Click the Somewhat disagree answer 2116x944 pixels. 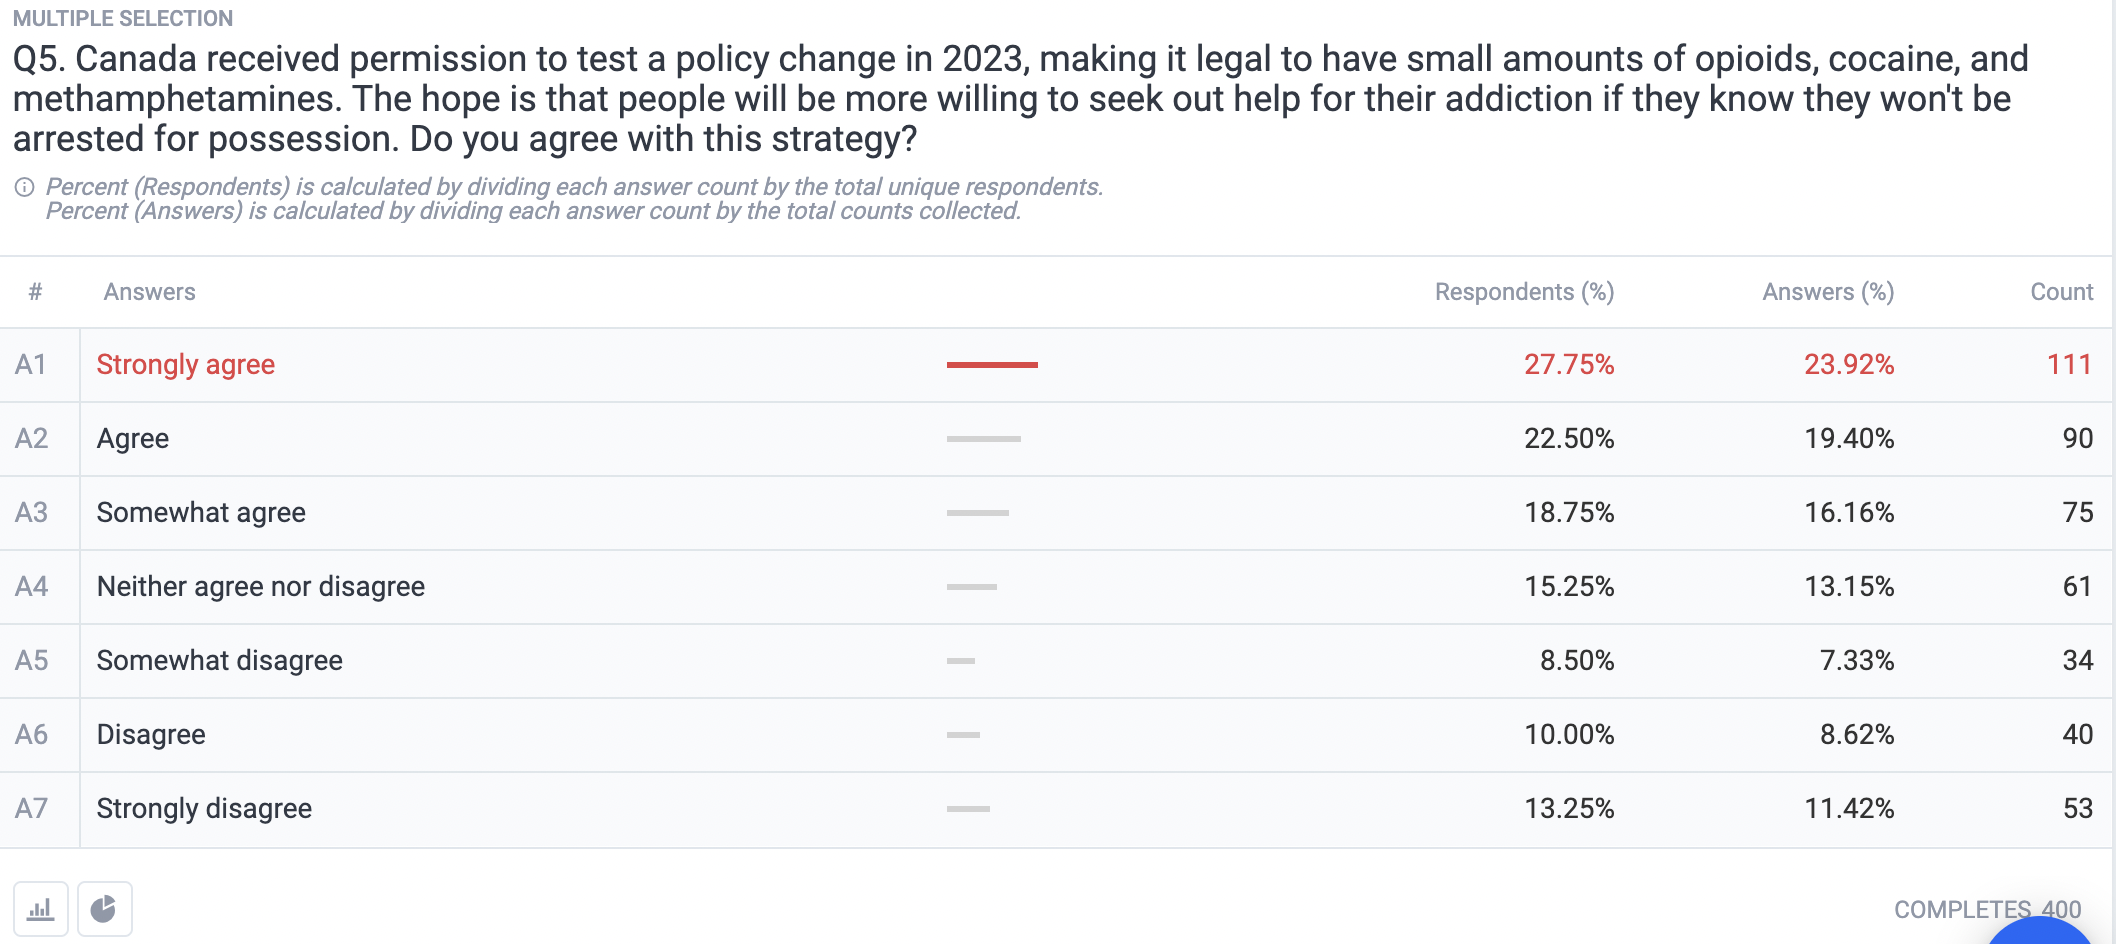220,661
